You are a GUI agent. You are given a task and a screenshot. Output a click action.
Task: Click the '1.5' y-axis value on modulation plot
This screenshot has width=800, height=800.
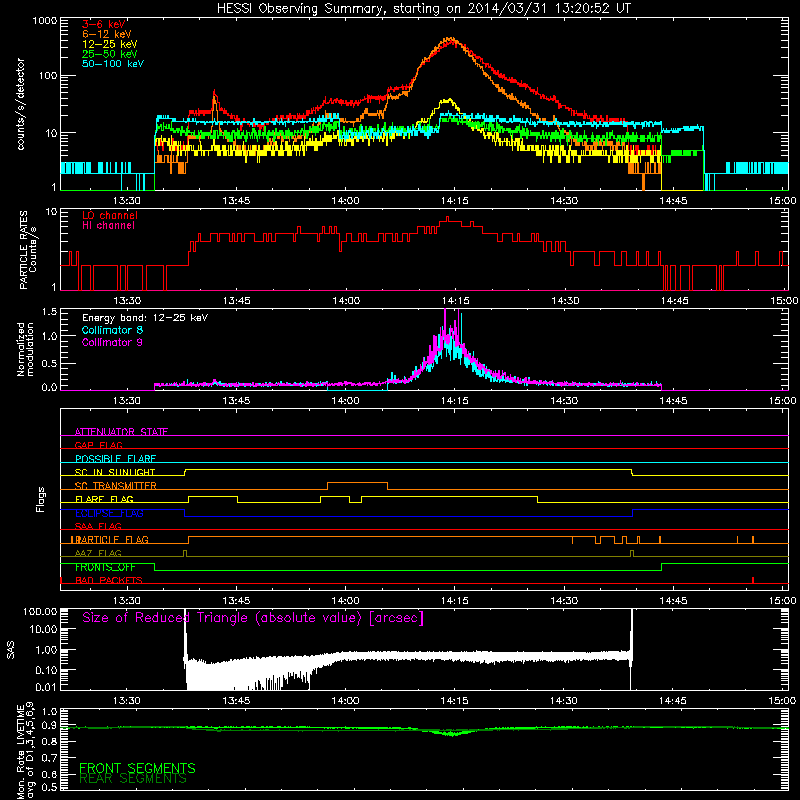[x=49, y=312]
